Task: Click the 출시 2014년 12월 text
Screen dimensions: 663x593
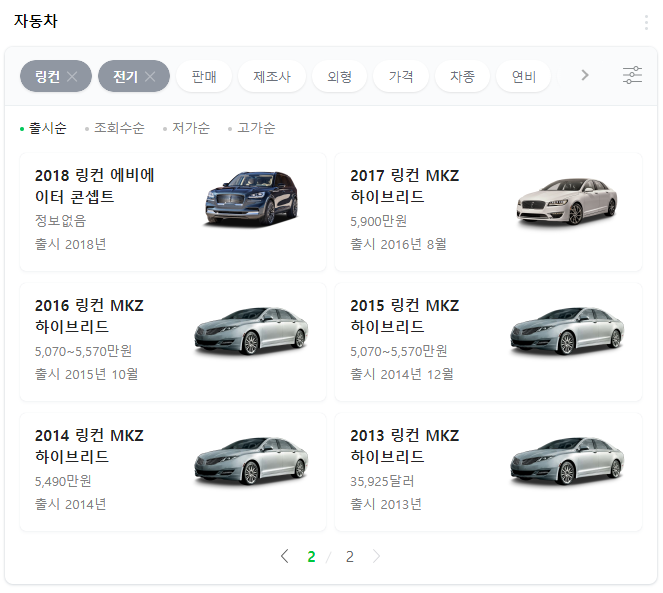Action: (402, 374)
